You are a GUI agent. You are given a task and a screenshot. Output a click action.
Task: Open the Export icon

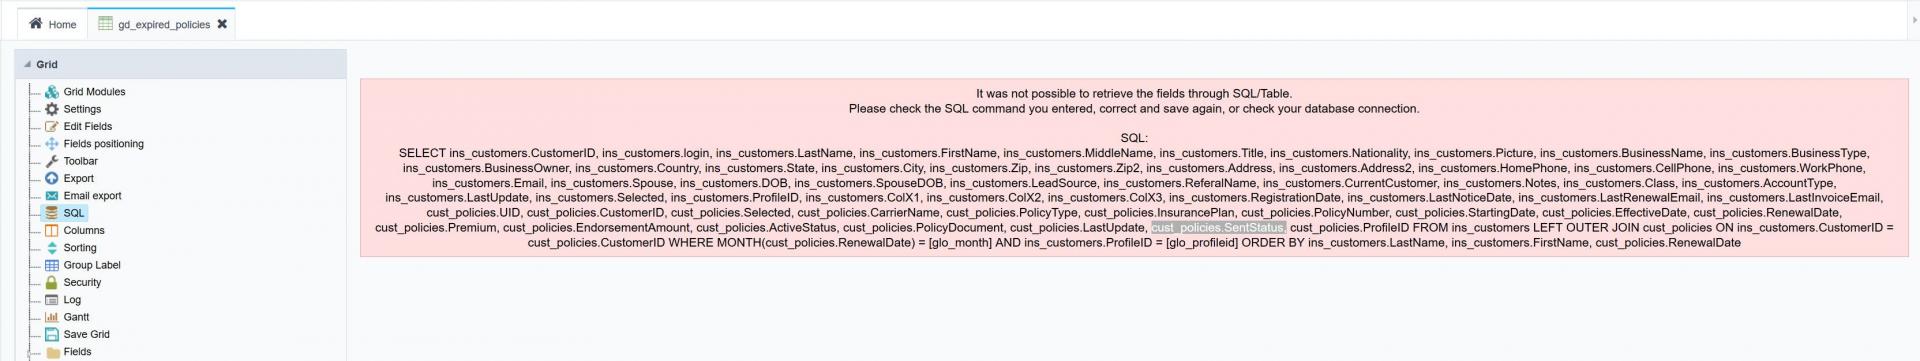pos(52,178)
